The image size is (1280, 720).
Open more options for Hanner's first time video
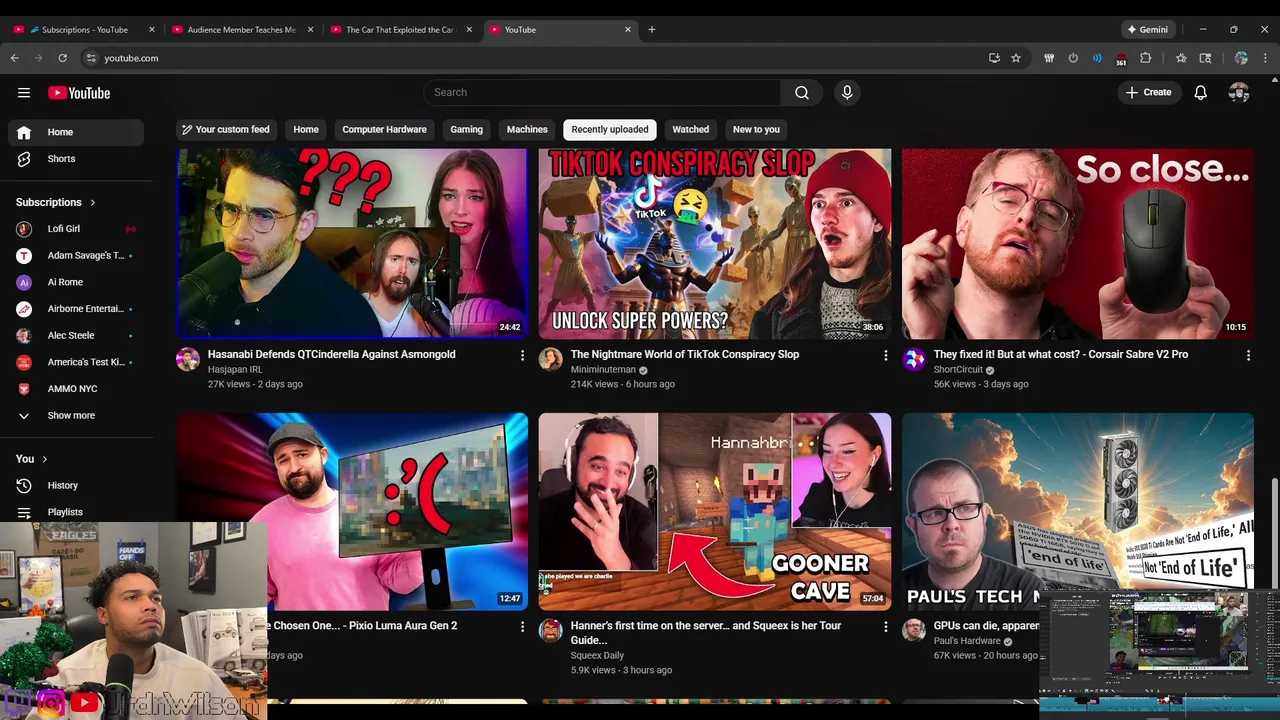[x=885, y=626]
